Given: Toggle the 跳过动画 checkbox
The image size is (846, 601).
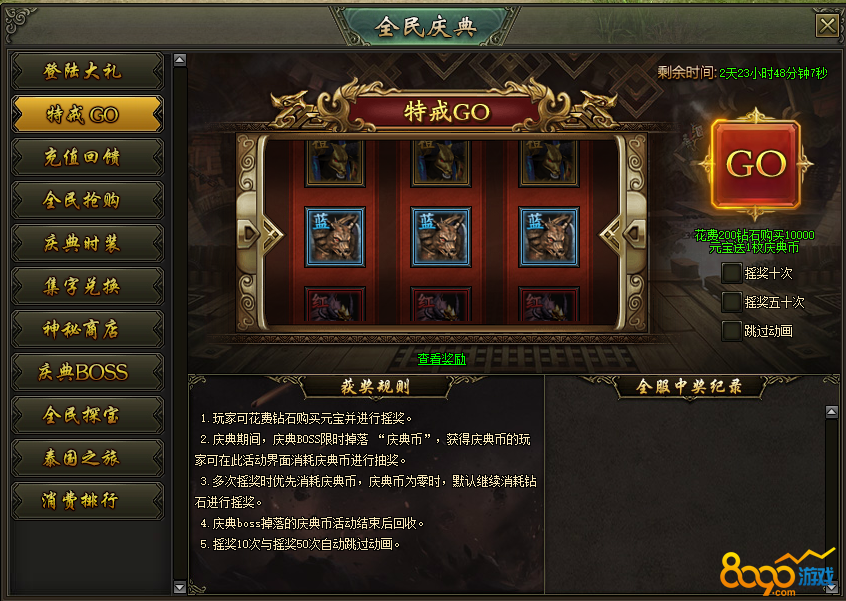Looking at the screenshot, I should (x=731, y=331).
